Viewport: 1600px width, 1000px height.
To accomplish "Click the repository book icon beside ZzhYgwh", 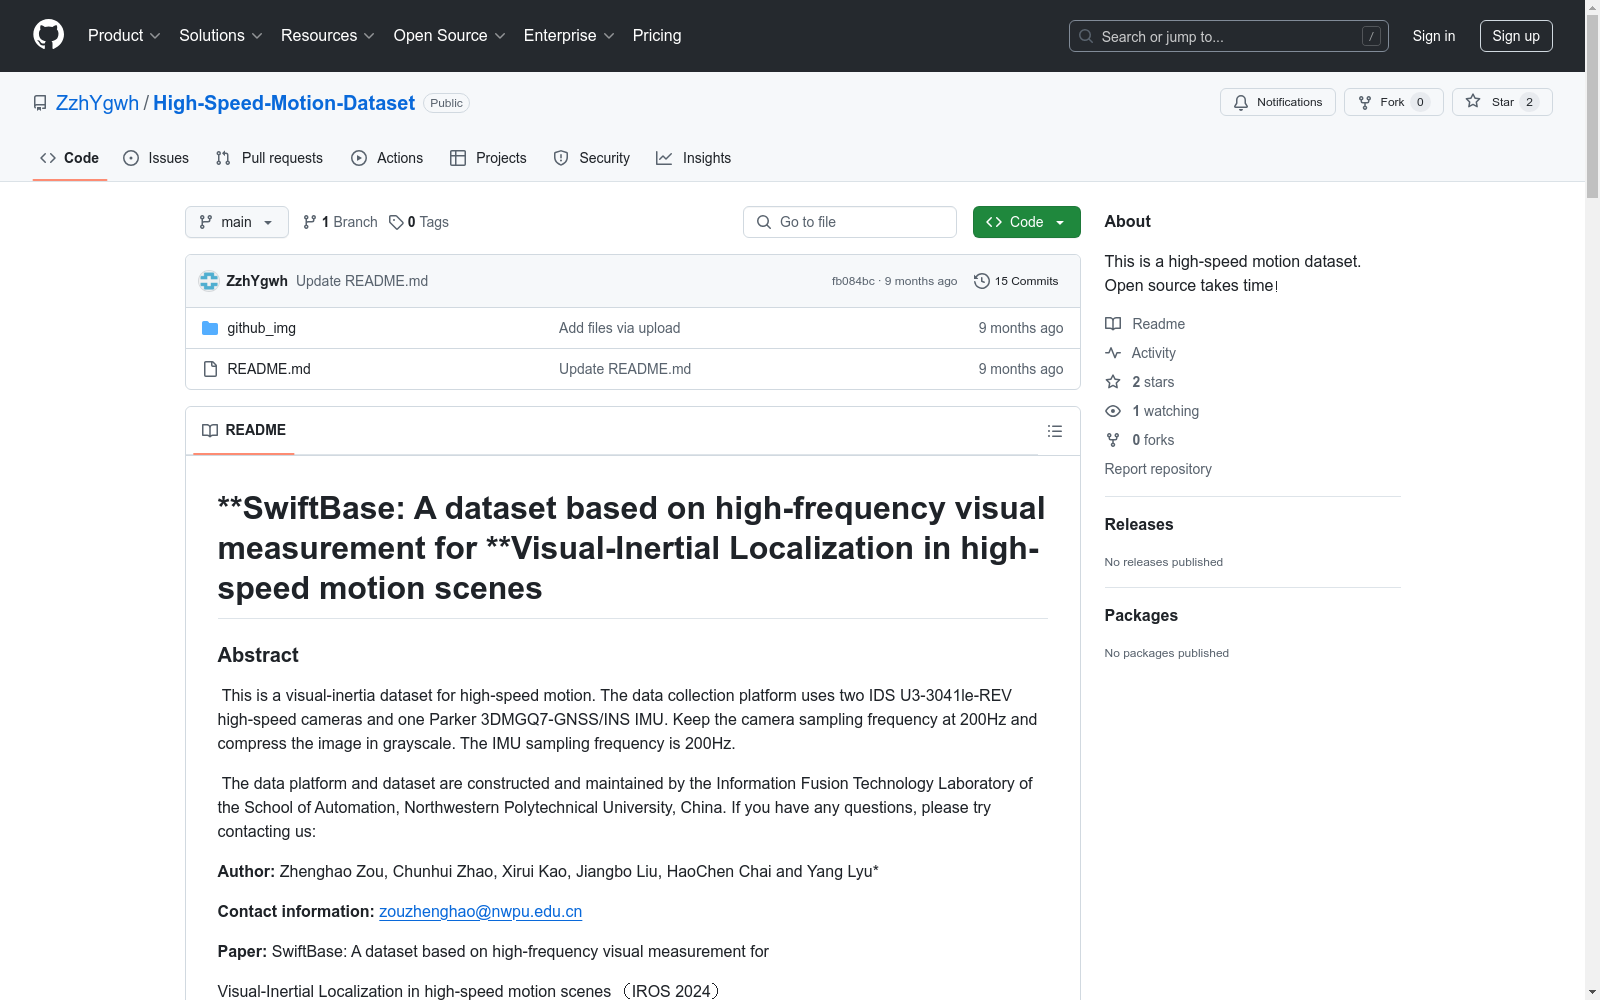I will (40, 103).
